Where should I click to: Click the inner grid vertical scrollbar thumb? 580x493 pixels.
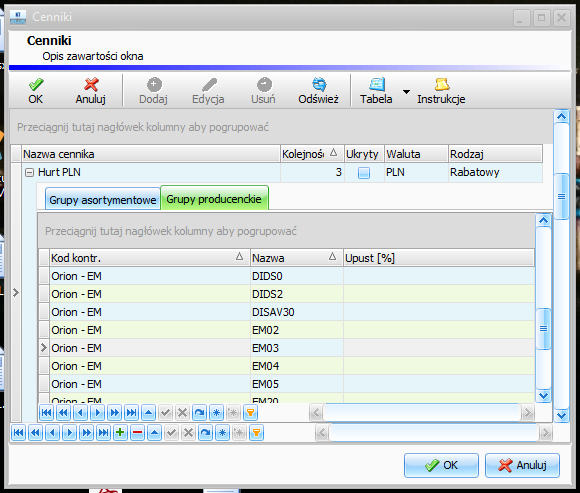coord(543,328)
